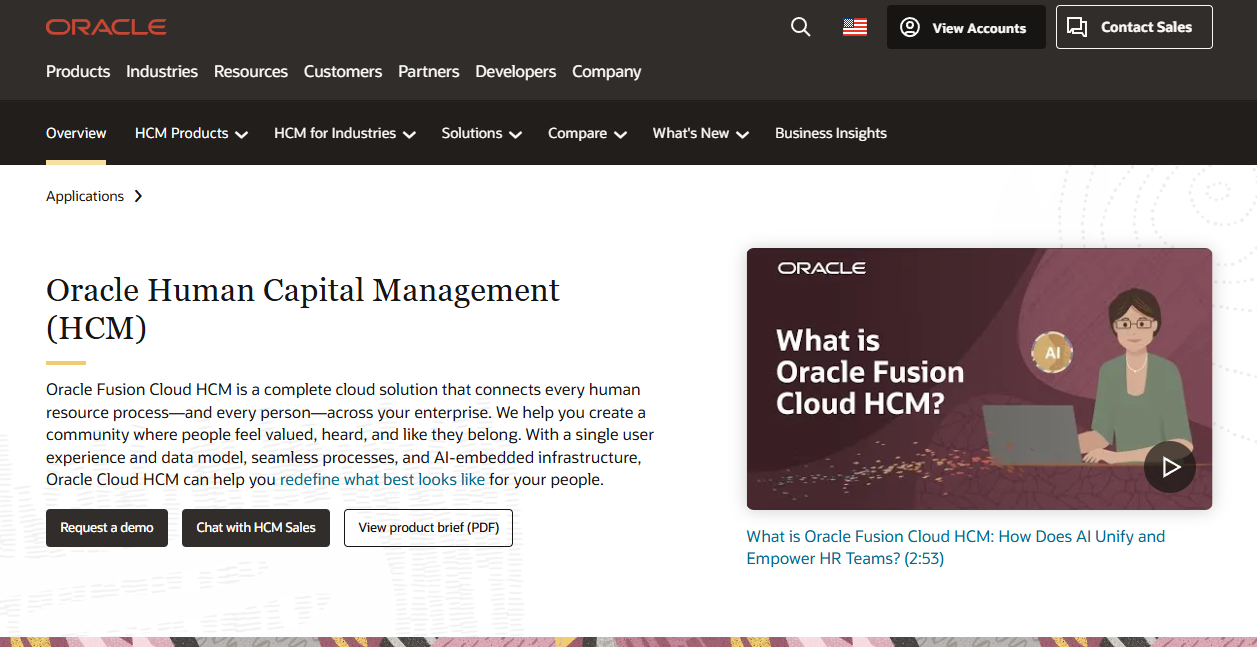
Task: Click the Oracle logo inside the video card
Action: [x=822, y=268]
